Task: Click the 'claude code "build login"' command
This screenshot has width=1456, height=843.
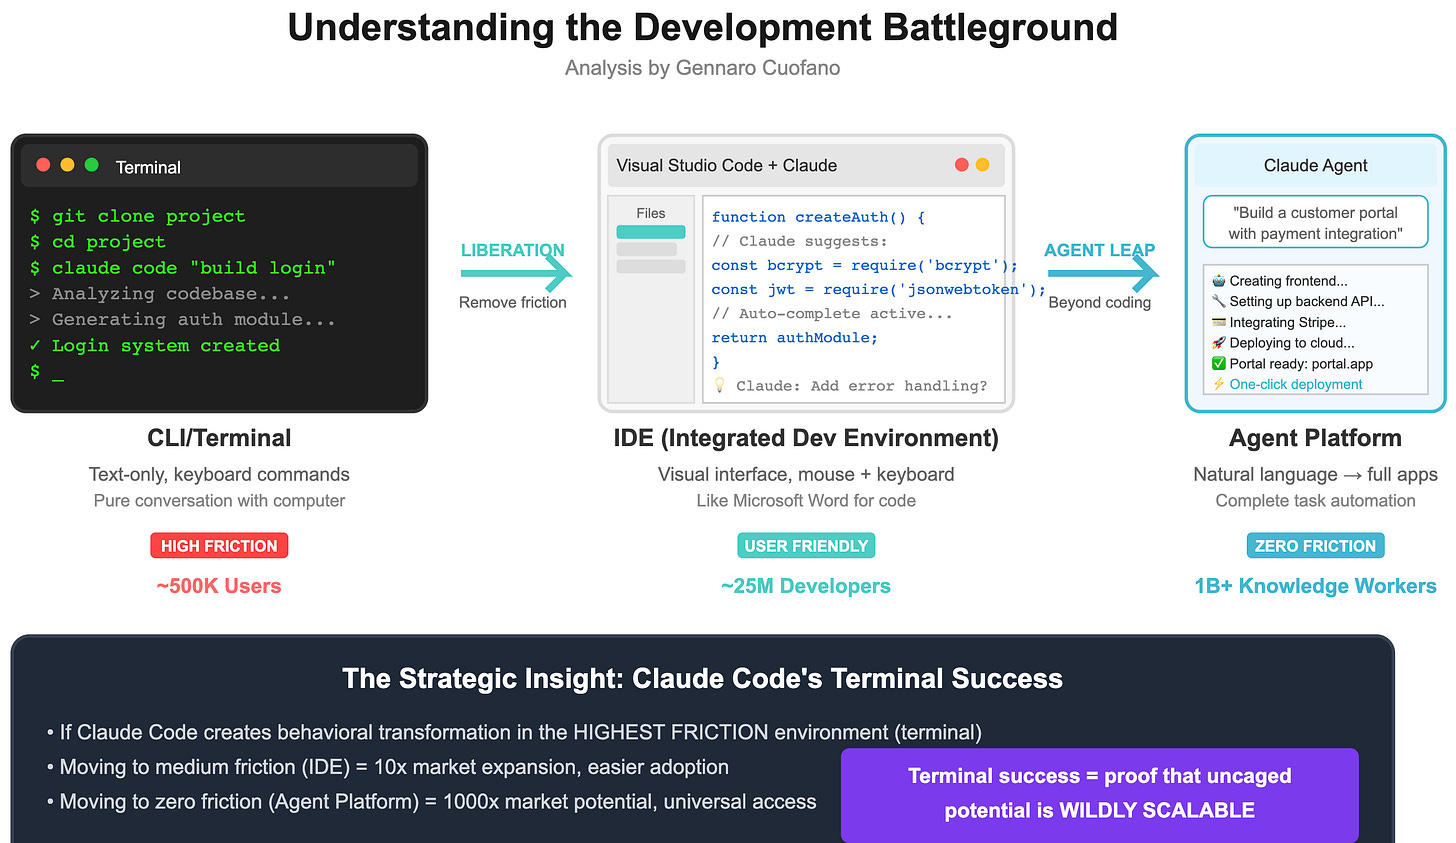Action: coord(194,268)
